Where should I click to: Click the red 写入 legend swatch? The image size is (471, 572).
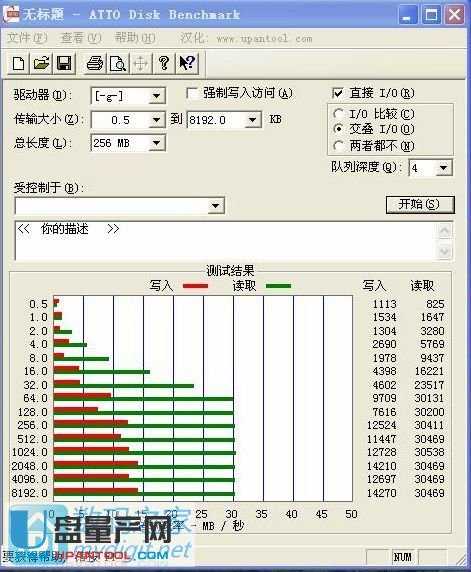(x=195, y=286)
